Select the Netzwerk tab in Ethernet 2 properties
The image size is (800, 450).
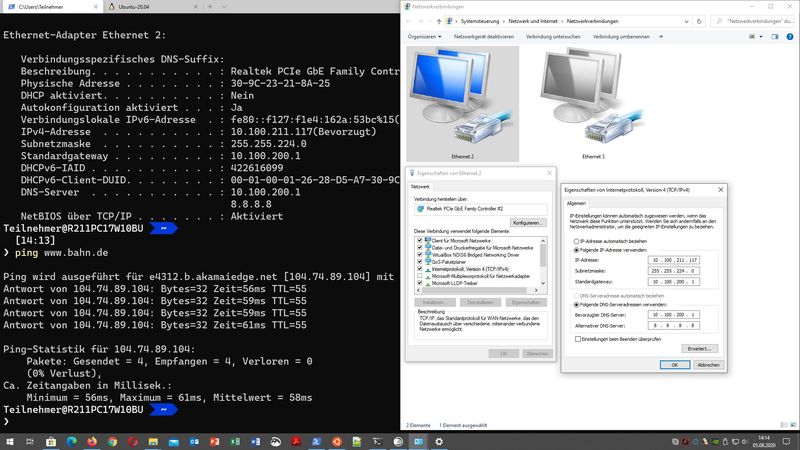pyautogui.click(x=420, y=187)
